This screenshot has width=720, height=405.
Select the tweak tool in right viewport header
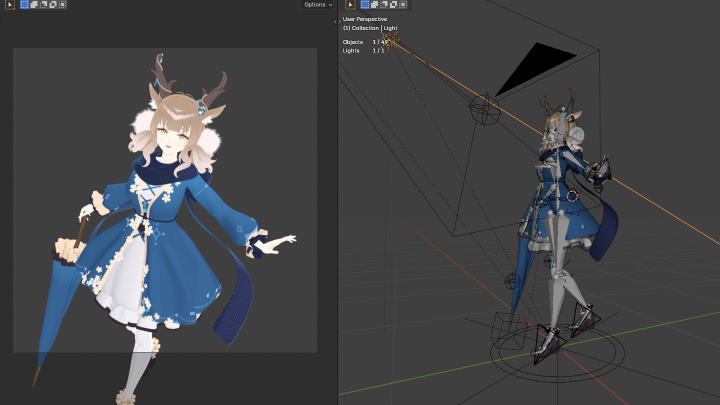tap(350, 5)
